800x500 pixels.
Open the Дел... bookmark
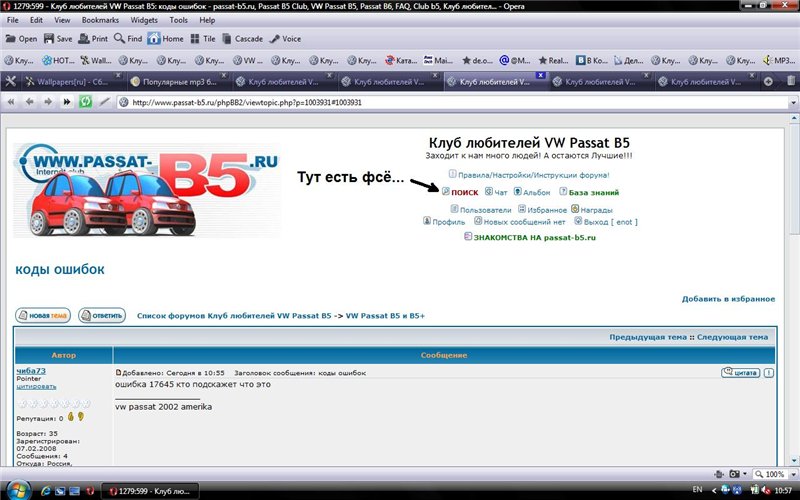click(x=628, y=60)
